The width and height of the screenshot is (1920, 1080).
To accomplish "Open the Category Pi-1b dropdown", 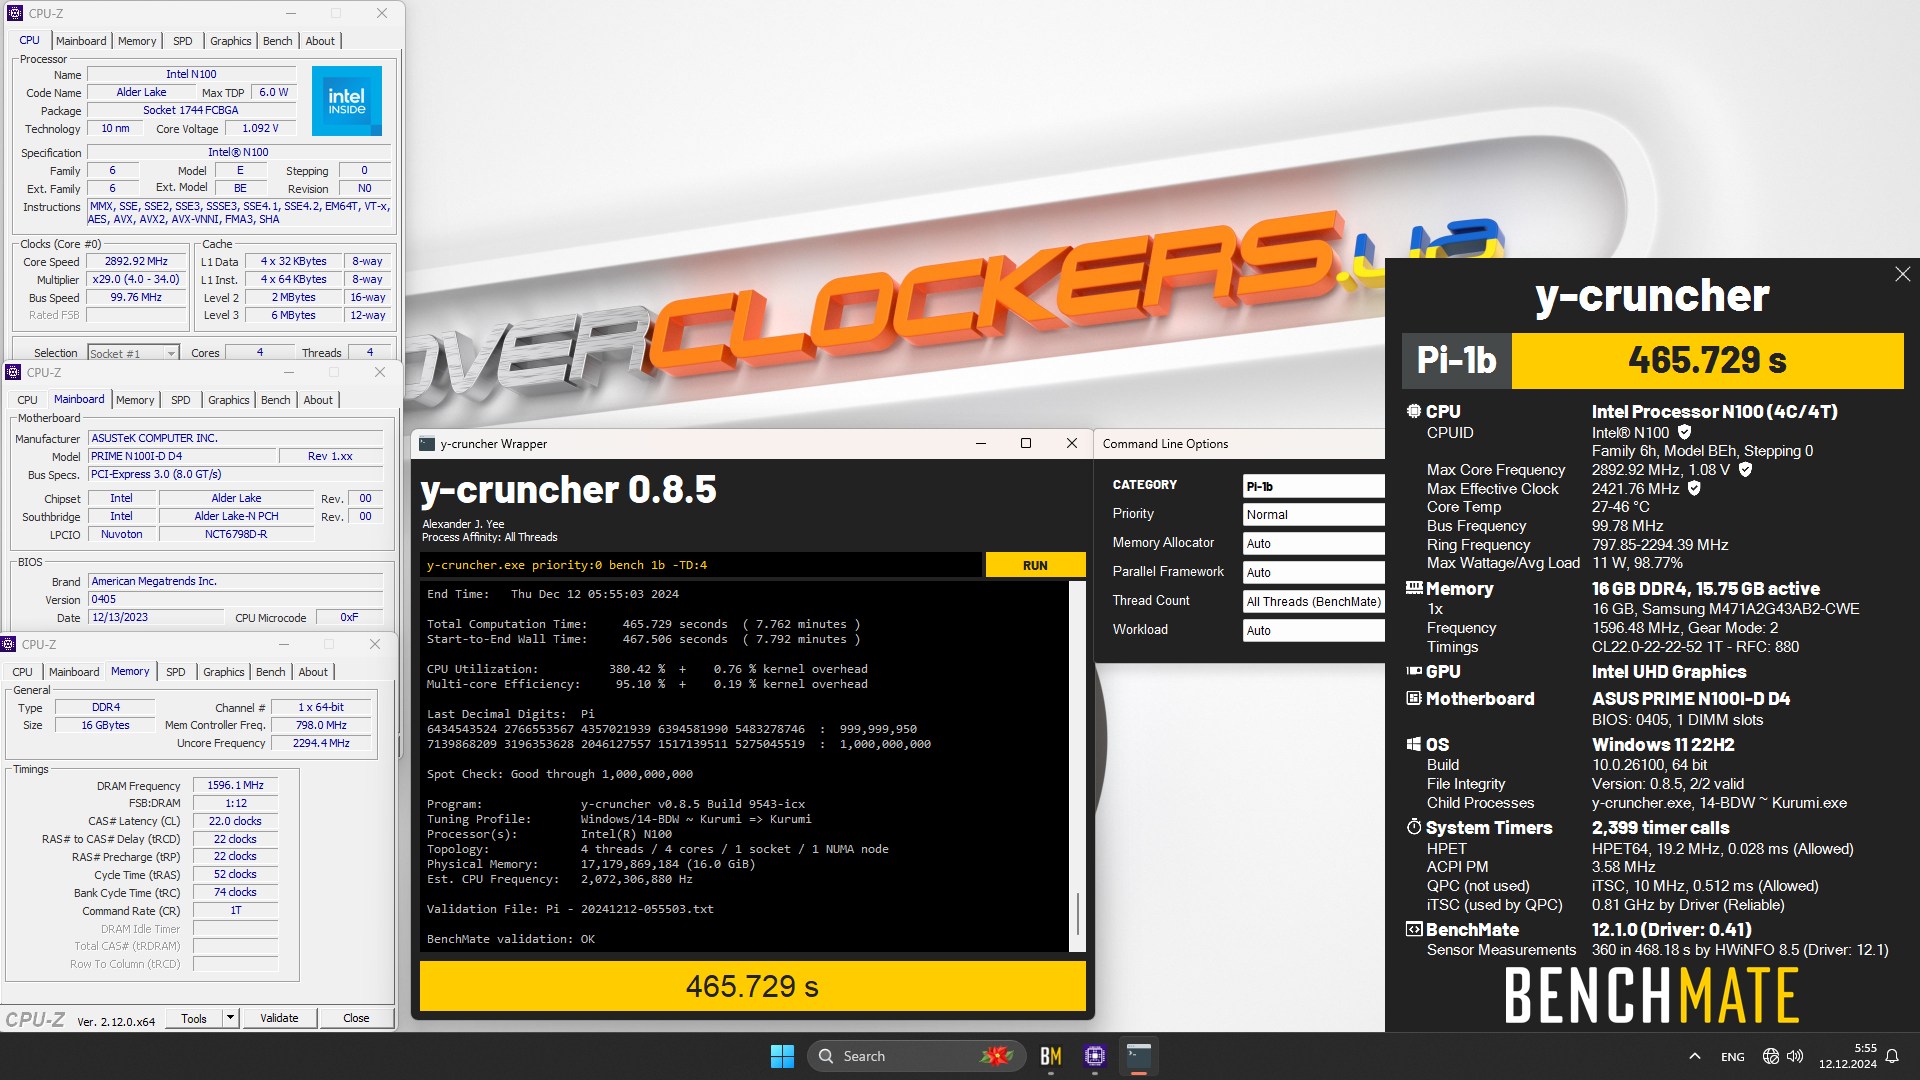I will (1313, 486).
